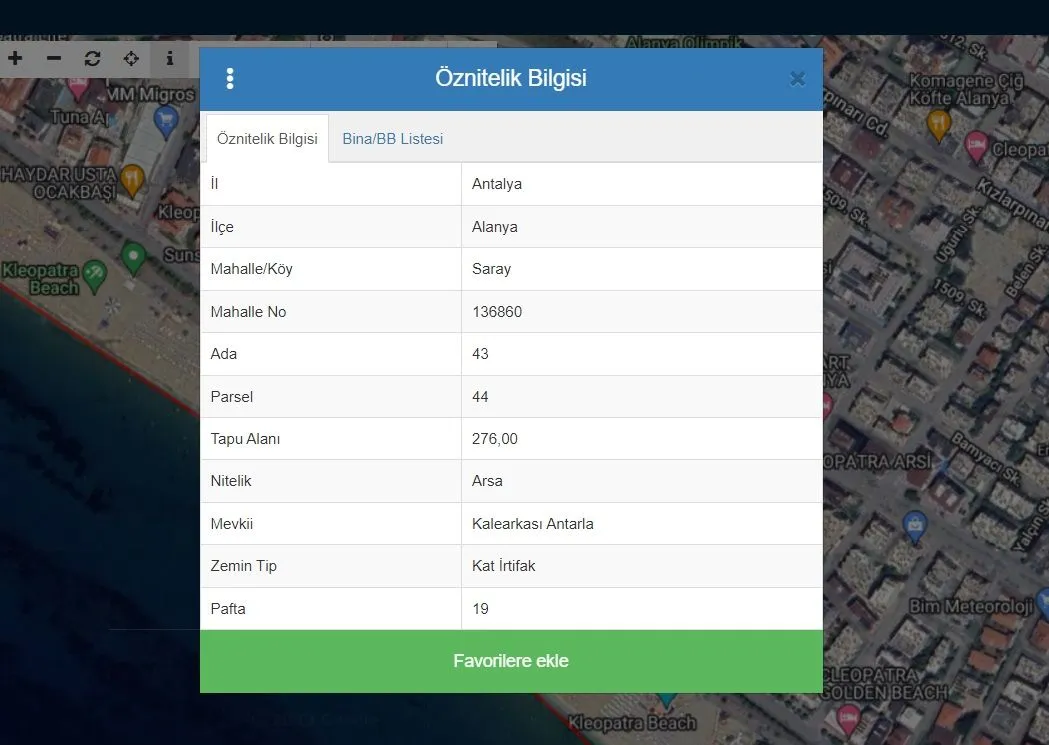Click the pink Cleopatra hotel marker
This screenshot has height=745, width=1049.
tap(977, 146)
